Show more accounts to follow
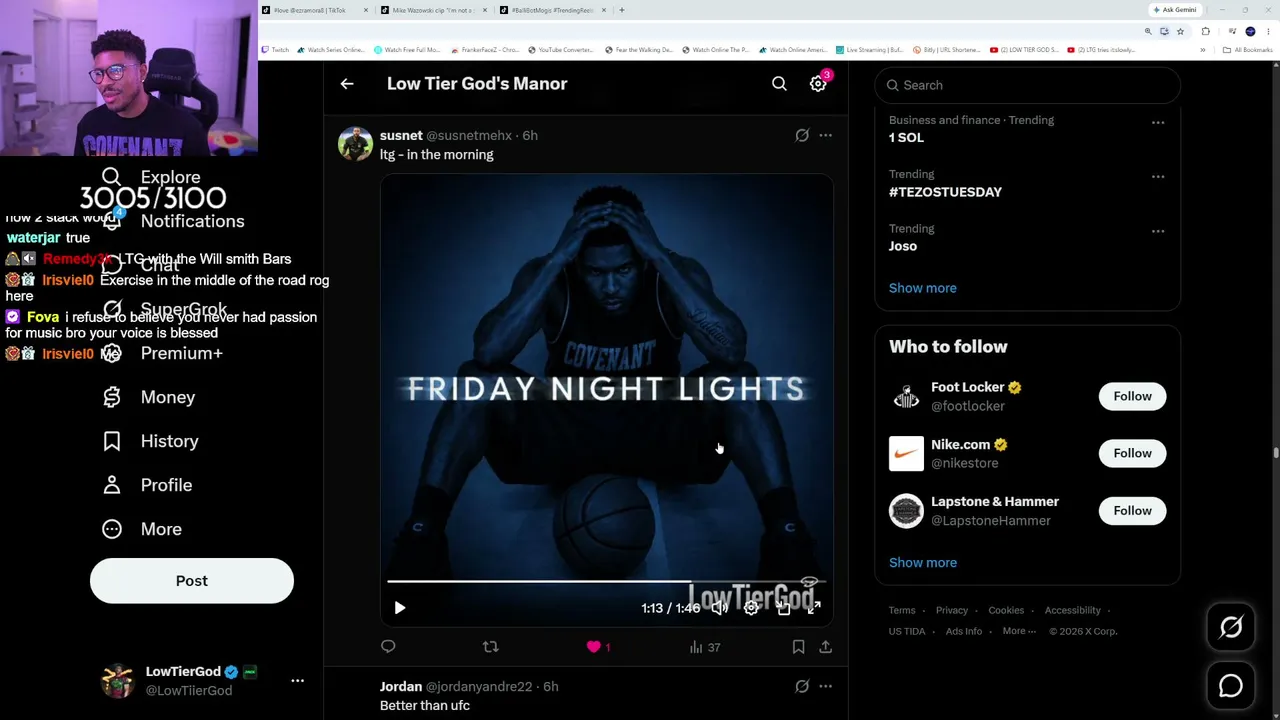This screenshot has width=1280, height=720. [x=923, y=563]
